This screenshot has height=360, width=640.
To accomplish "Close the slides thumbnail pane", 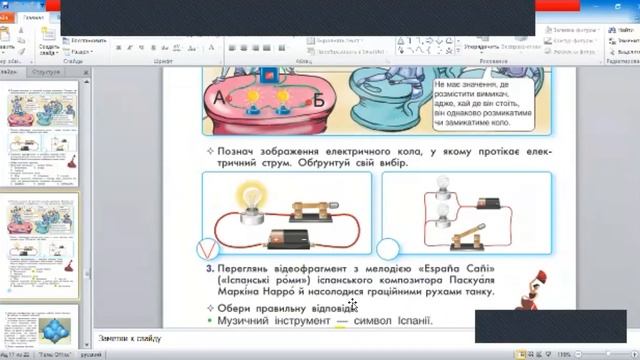I will (86, 72).
